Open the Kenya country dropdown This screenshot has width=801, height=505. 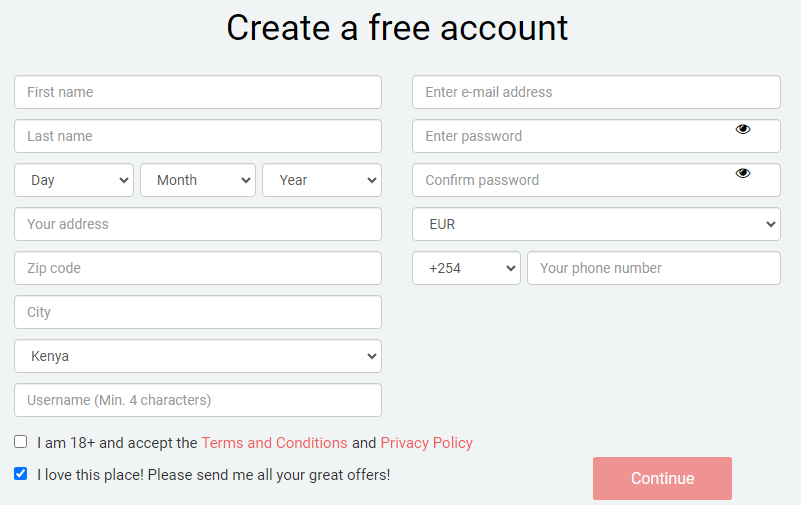(198, 356)
